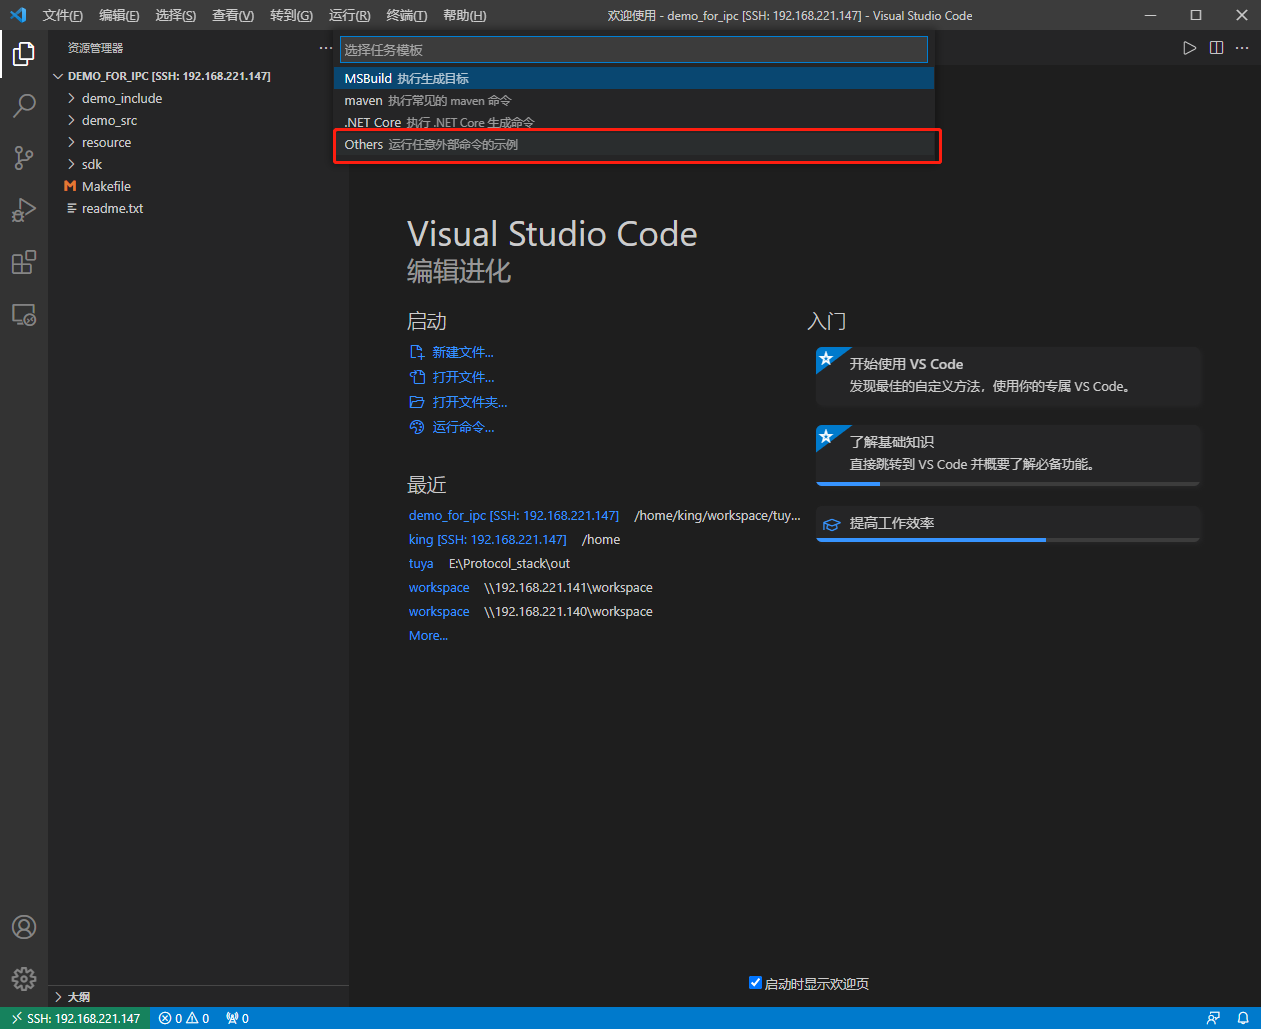Open the 运行 menu
Image resolution: width=1261 pixels, height=1029 pixels.
click(348, 15)
